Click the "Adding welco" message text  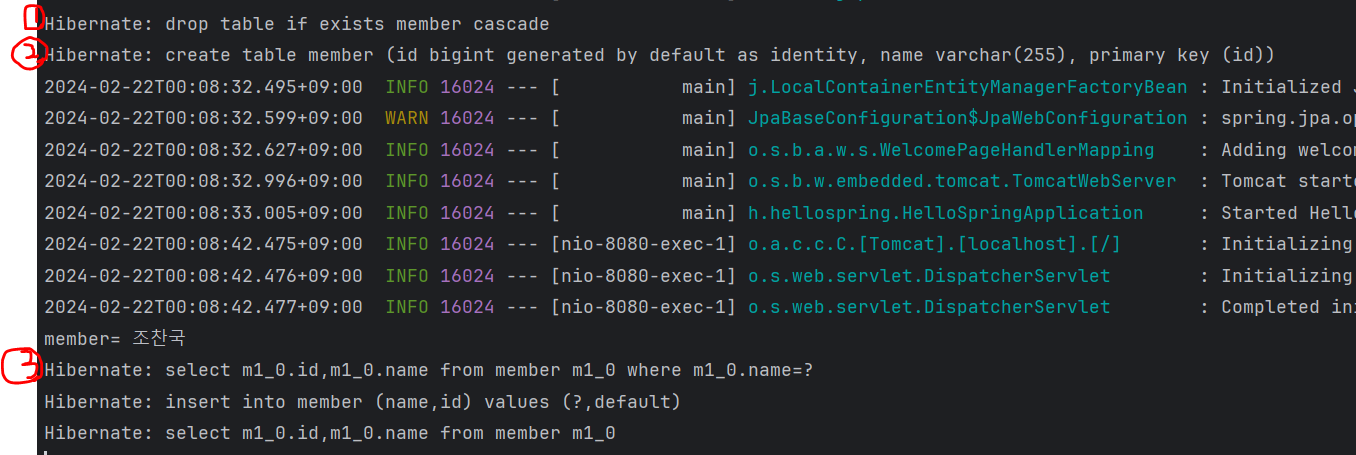(x=1288, y=150)
